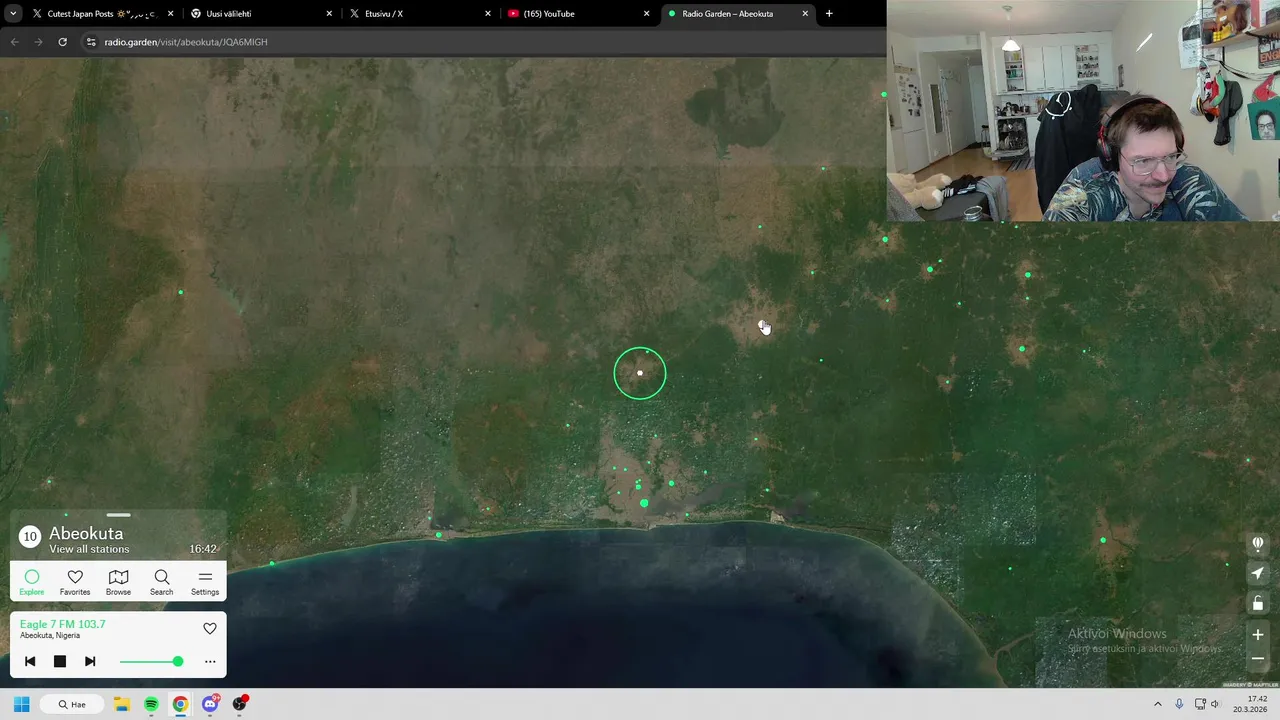This screenshot has height=720, width=1280.
Task: Open a new browser tab
Action: tap(829, 14)
